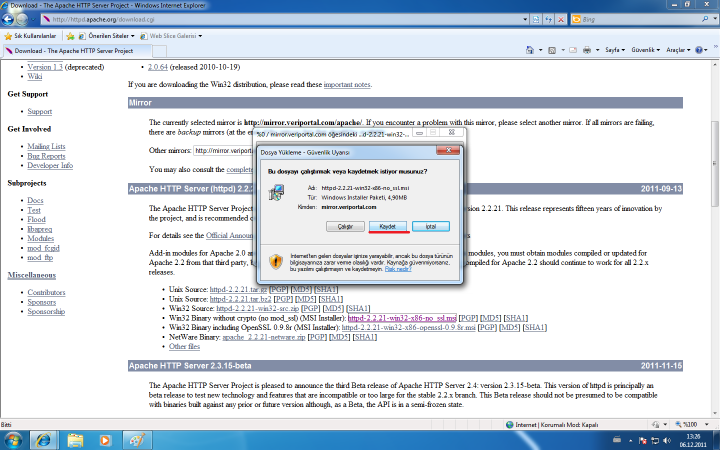The image size is (720, 450).
Task: Open the Sayfa menu
Action: click(615, 50)
